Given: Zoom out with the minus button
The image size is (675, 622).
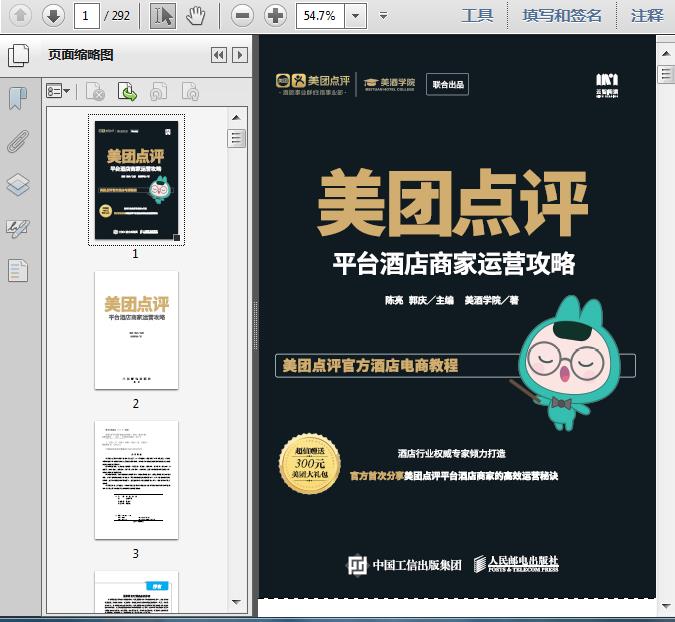Looking at the screenshot, I should pyautogui.click(x=242, y=16).
